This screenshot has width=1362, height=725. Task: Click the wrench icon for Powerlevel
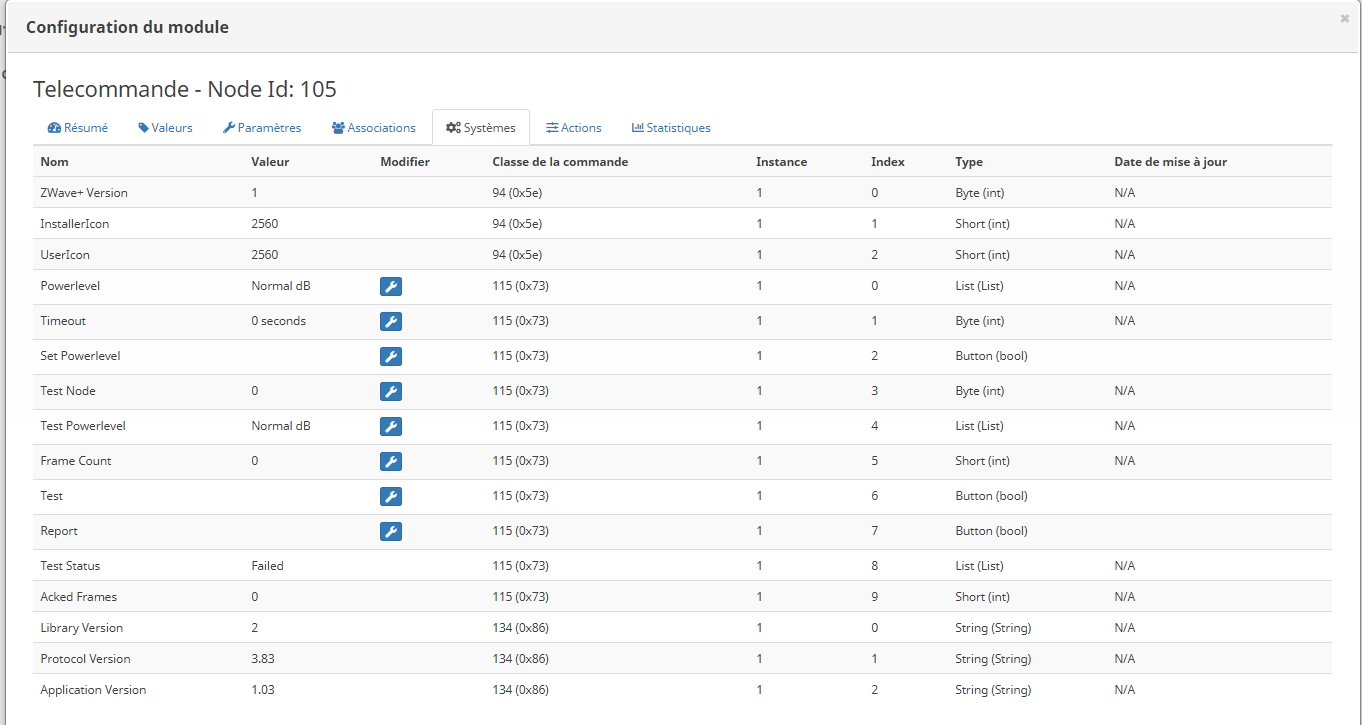click(391, 287)
